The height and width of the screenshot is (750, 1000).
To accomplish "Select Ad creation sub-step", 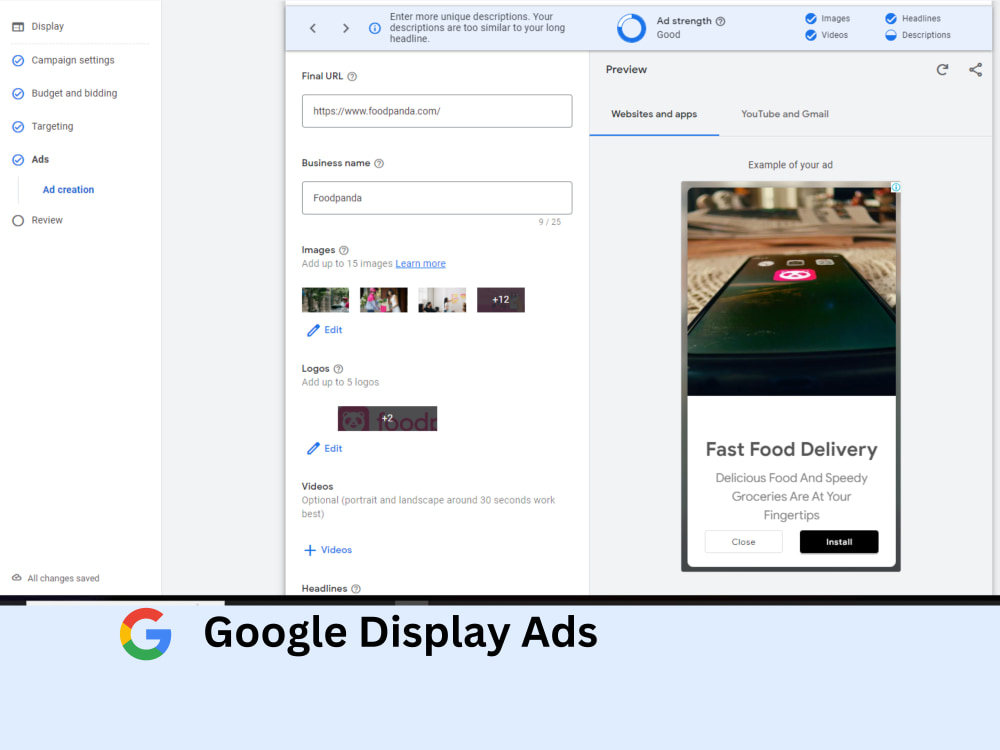I will click(x=68, y=189).
